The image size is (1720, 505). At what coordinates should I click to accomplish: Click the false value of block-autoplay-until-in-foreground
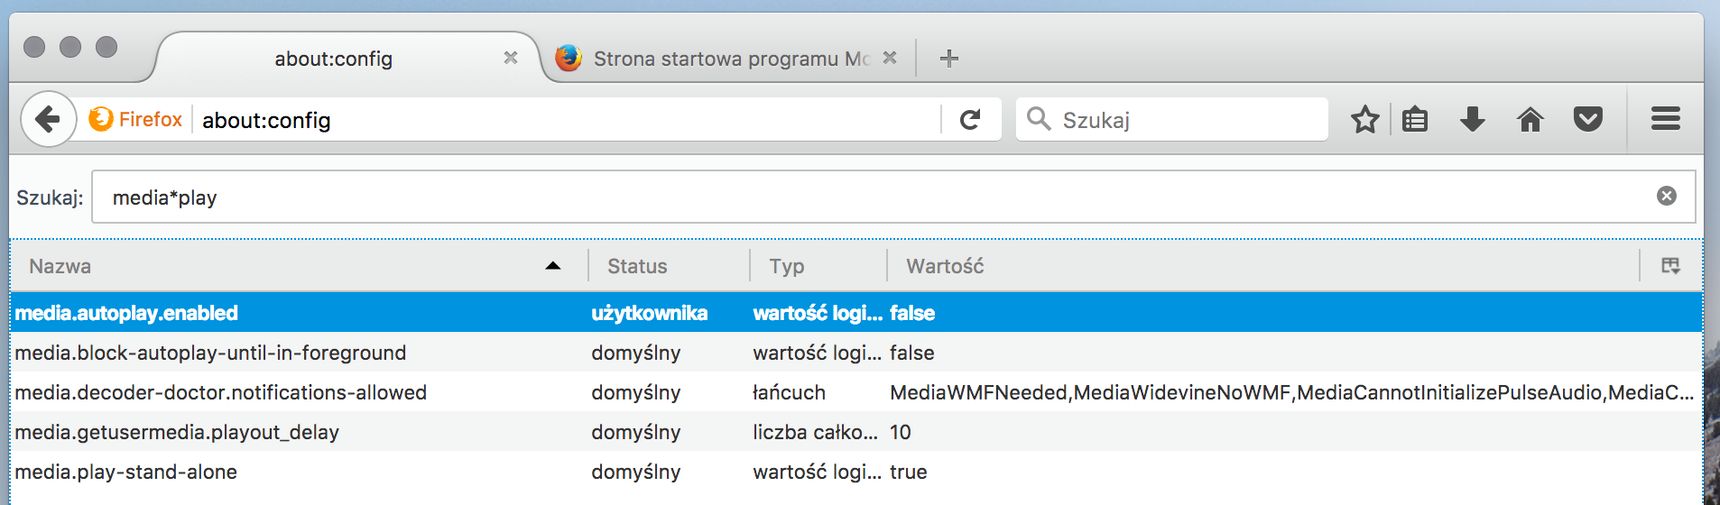point(912,352)
